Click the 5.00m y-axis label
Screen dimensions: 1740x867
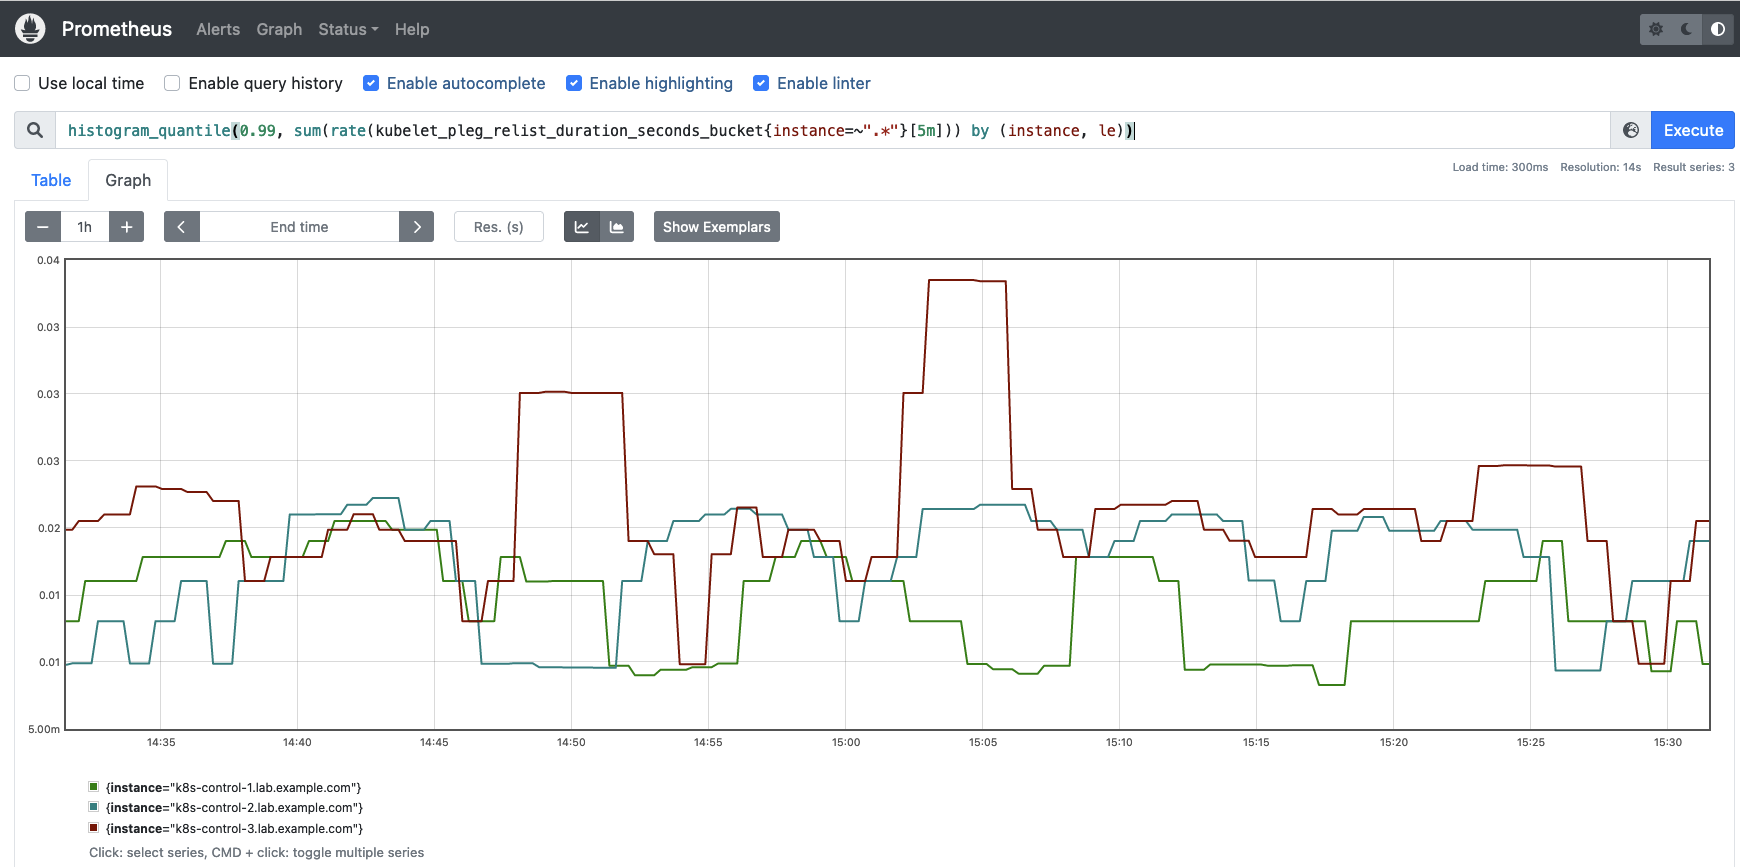click(44, 729)
